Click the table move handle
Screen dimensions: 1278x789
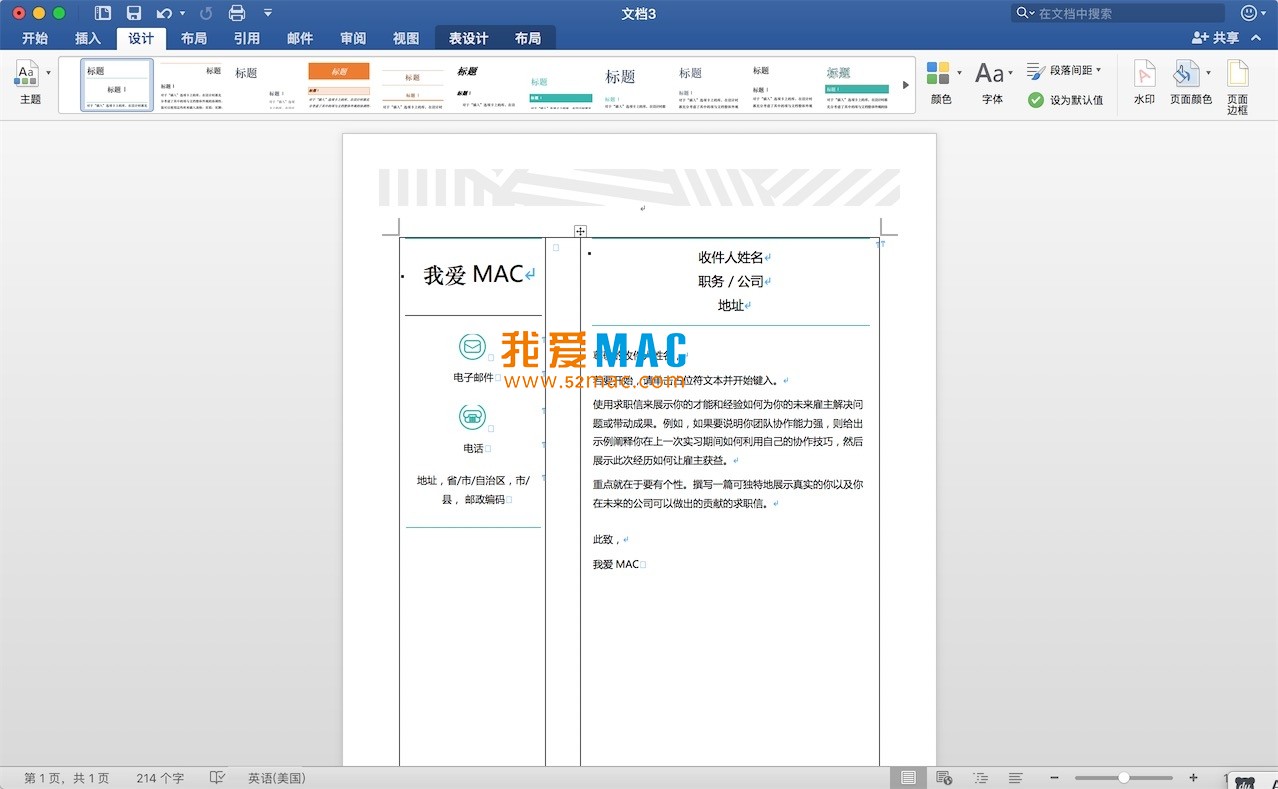coord(580,231)
